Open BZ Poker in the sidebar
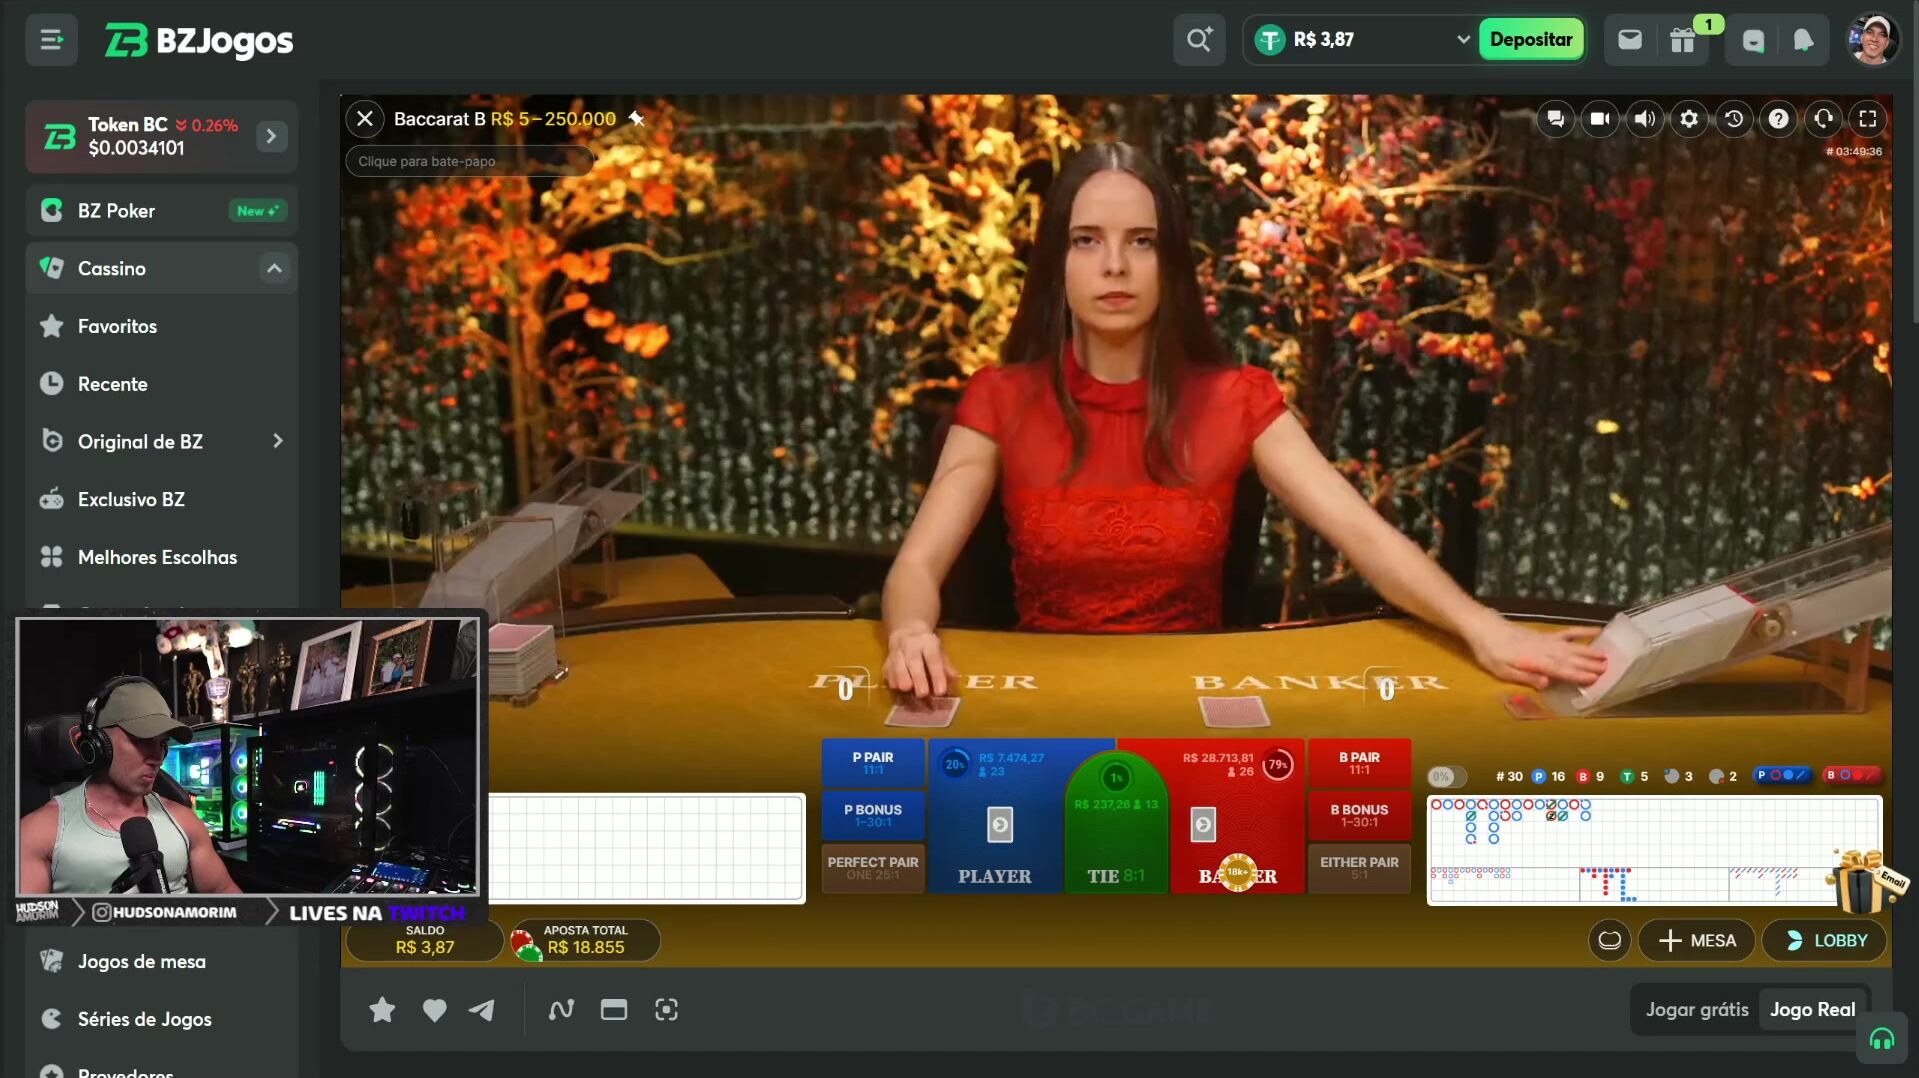Image resolution: width=1919 pixels, height=1078 pixels. click(162, 211)
